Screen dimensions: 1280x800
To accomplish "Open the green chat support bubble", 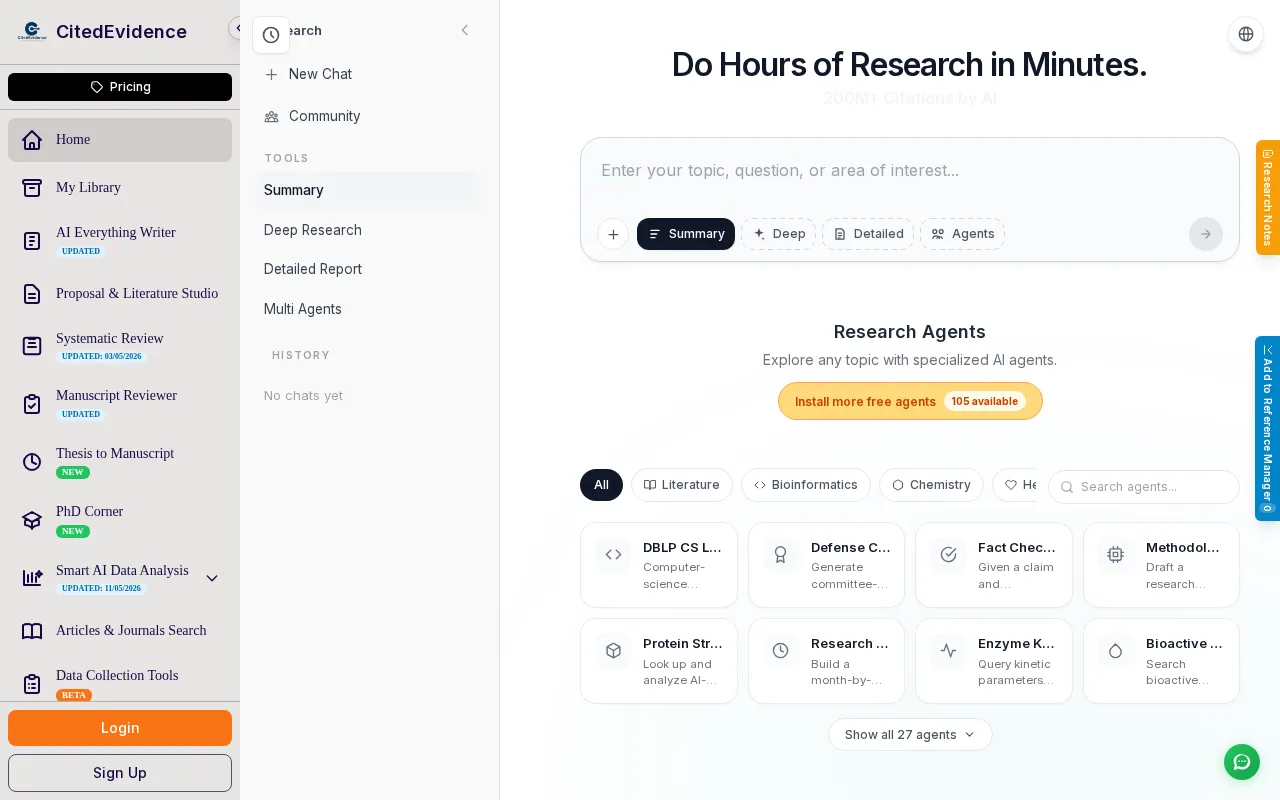I will [x=1242, y=762].
